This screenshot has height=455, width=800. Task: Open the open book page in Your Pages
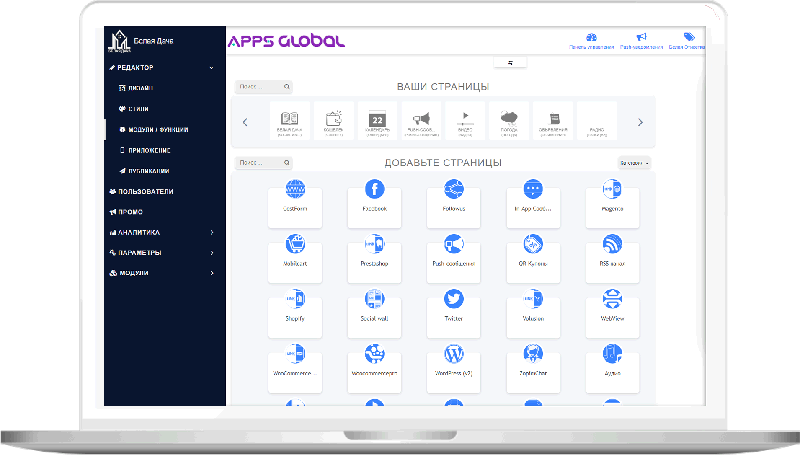290,121
